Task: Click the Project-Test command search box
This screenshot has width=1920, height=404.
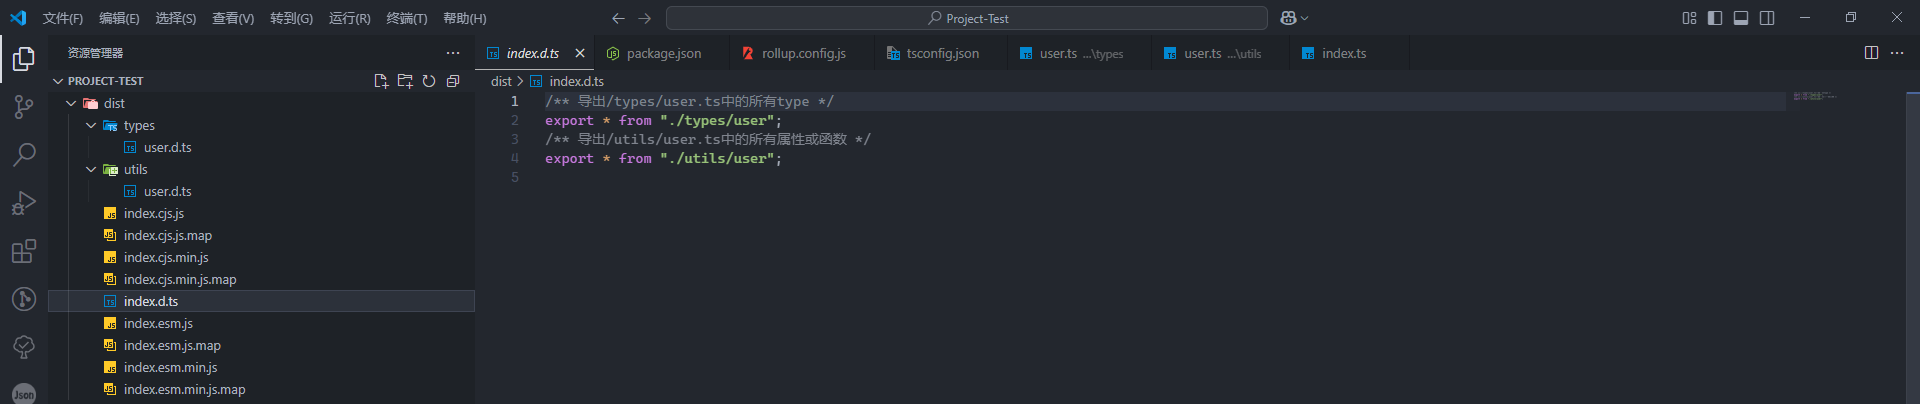Action: click(967, 18)
